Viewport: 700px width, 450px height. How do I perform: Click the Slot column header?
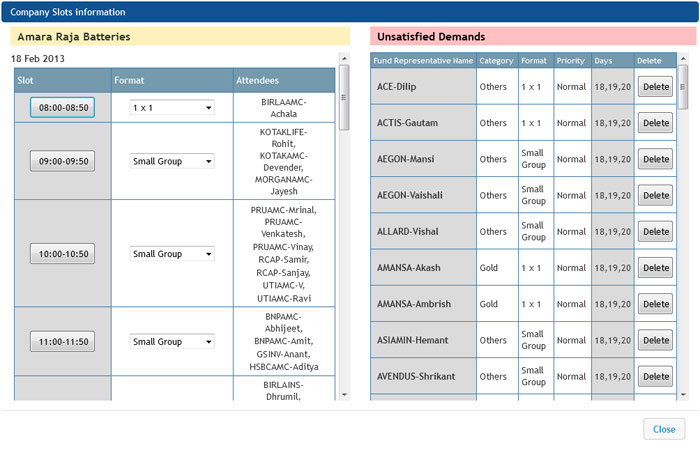click(x=62, y=80)
